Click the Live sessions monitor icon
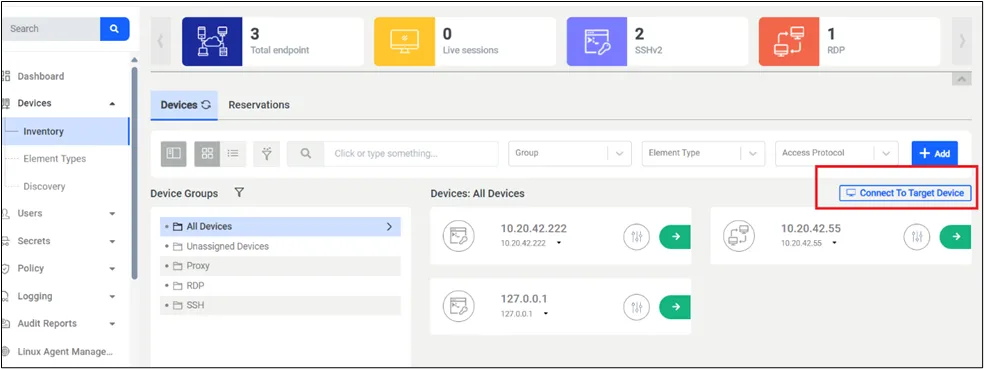The height and width of the screenshot is (369, 984). click(404, 41)
